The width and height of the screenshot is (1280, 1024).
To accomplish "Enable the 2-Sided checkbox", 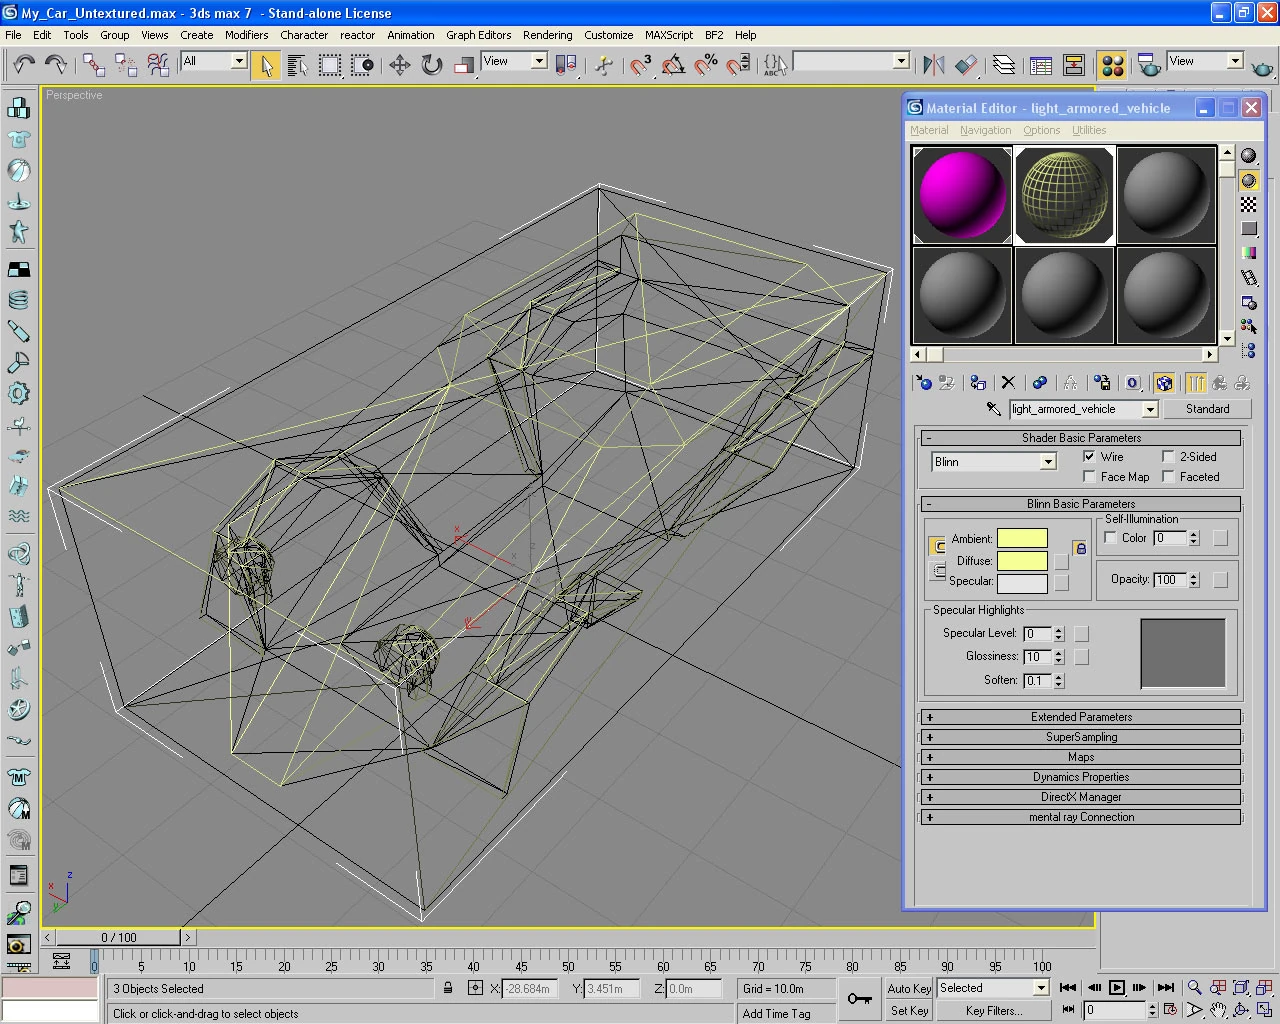I will 1168,457.
